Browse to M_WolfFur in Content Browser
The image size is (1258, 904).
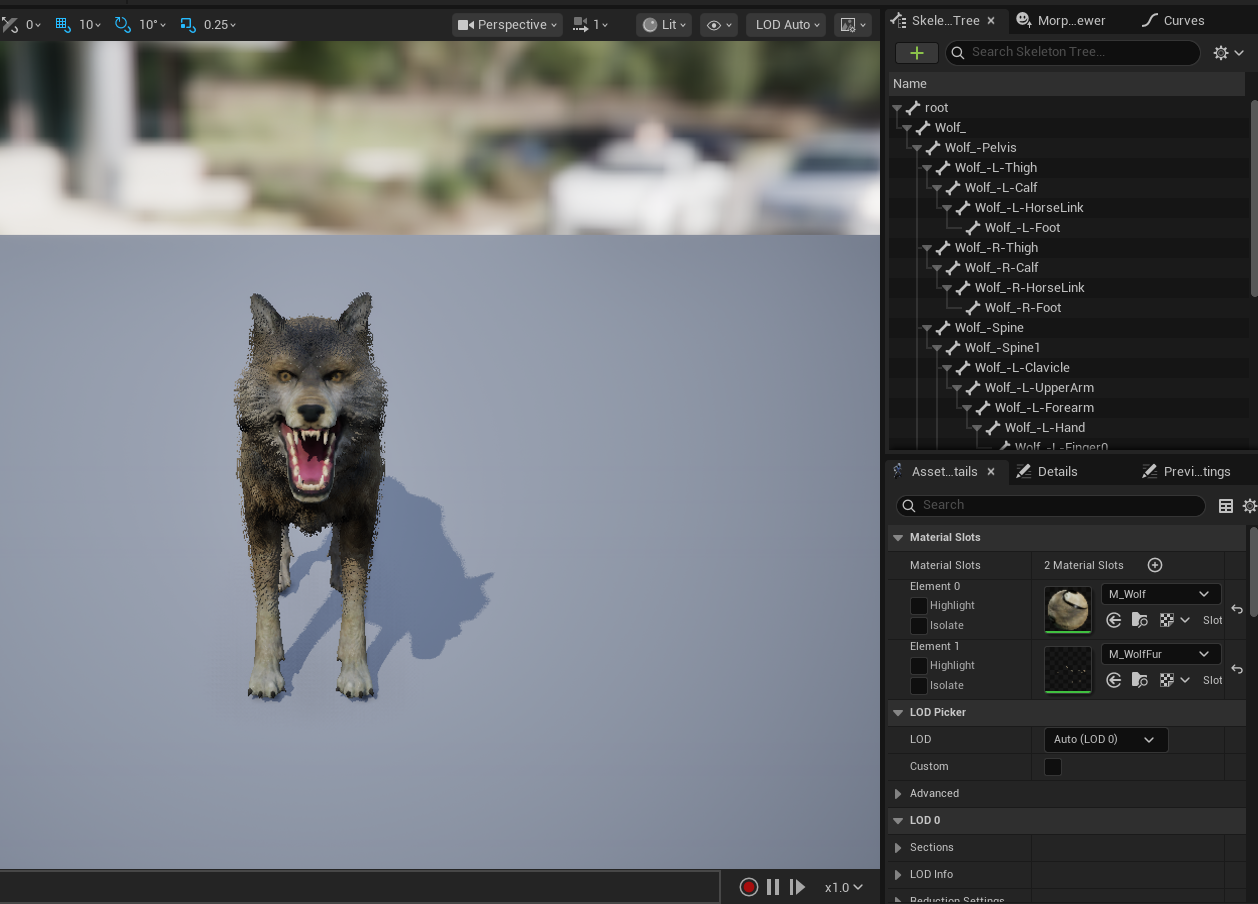point(1140,681)
